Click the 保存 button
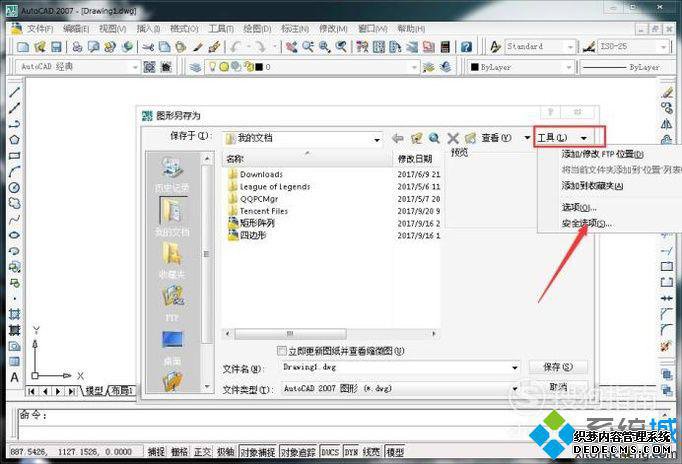 pyautogui.click(x=558, y=367)
